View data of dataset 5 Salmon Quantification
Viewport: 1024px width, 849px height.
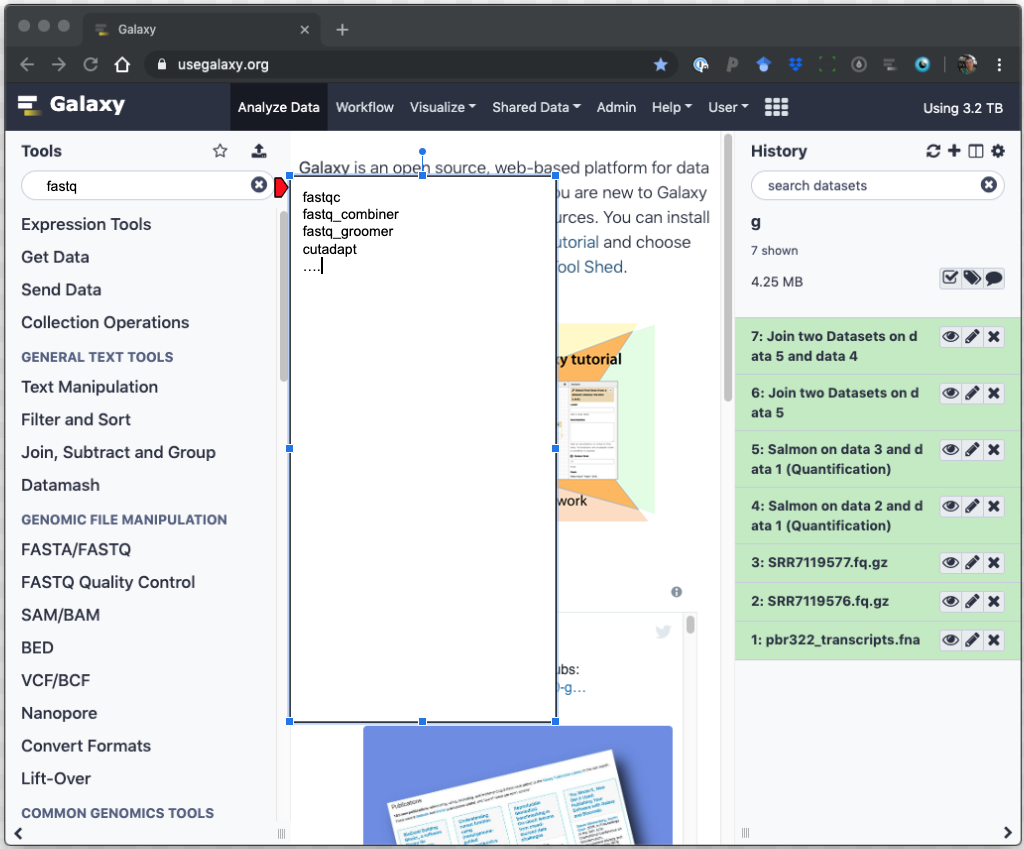951,449
